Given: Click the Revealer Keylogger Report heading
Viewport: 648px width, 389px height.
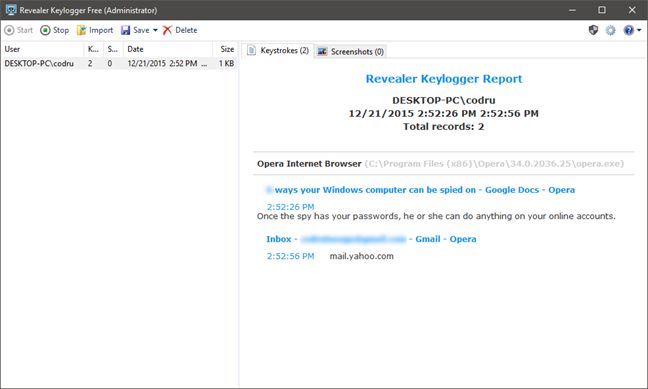Looking at the screenshot, I should click(x=444, y=79).
